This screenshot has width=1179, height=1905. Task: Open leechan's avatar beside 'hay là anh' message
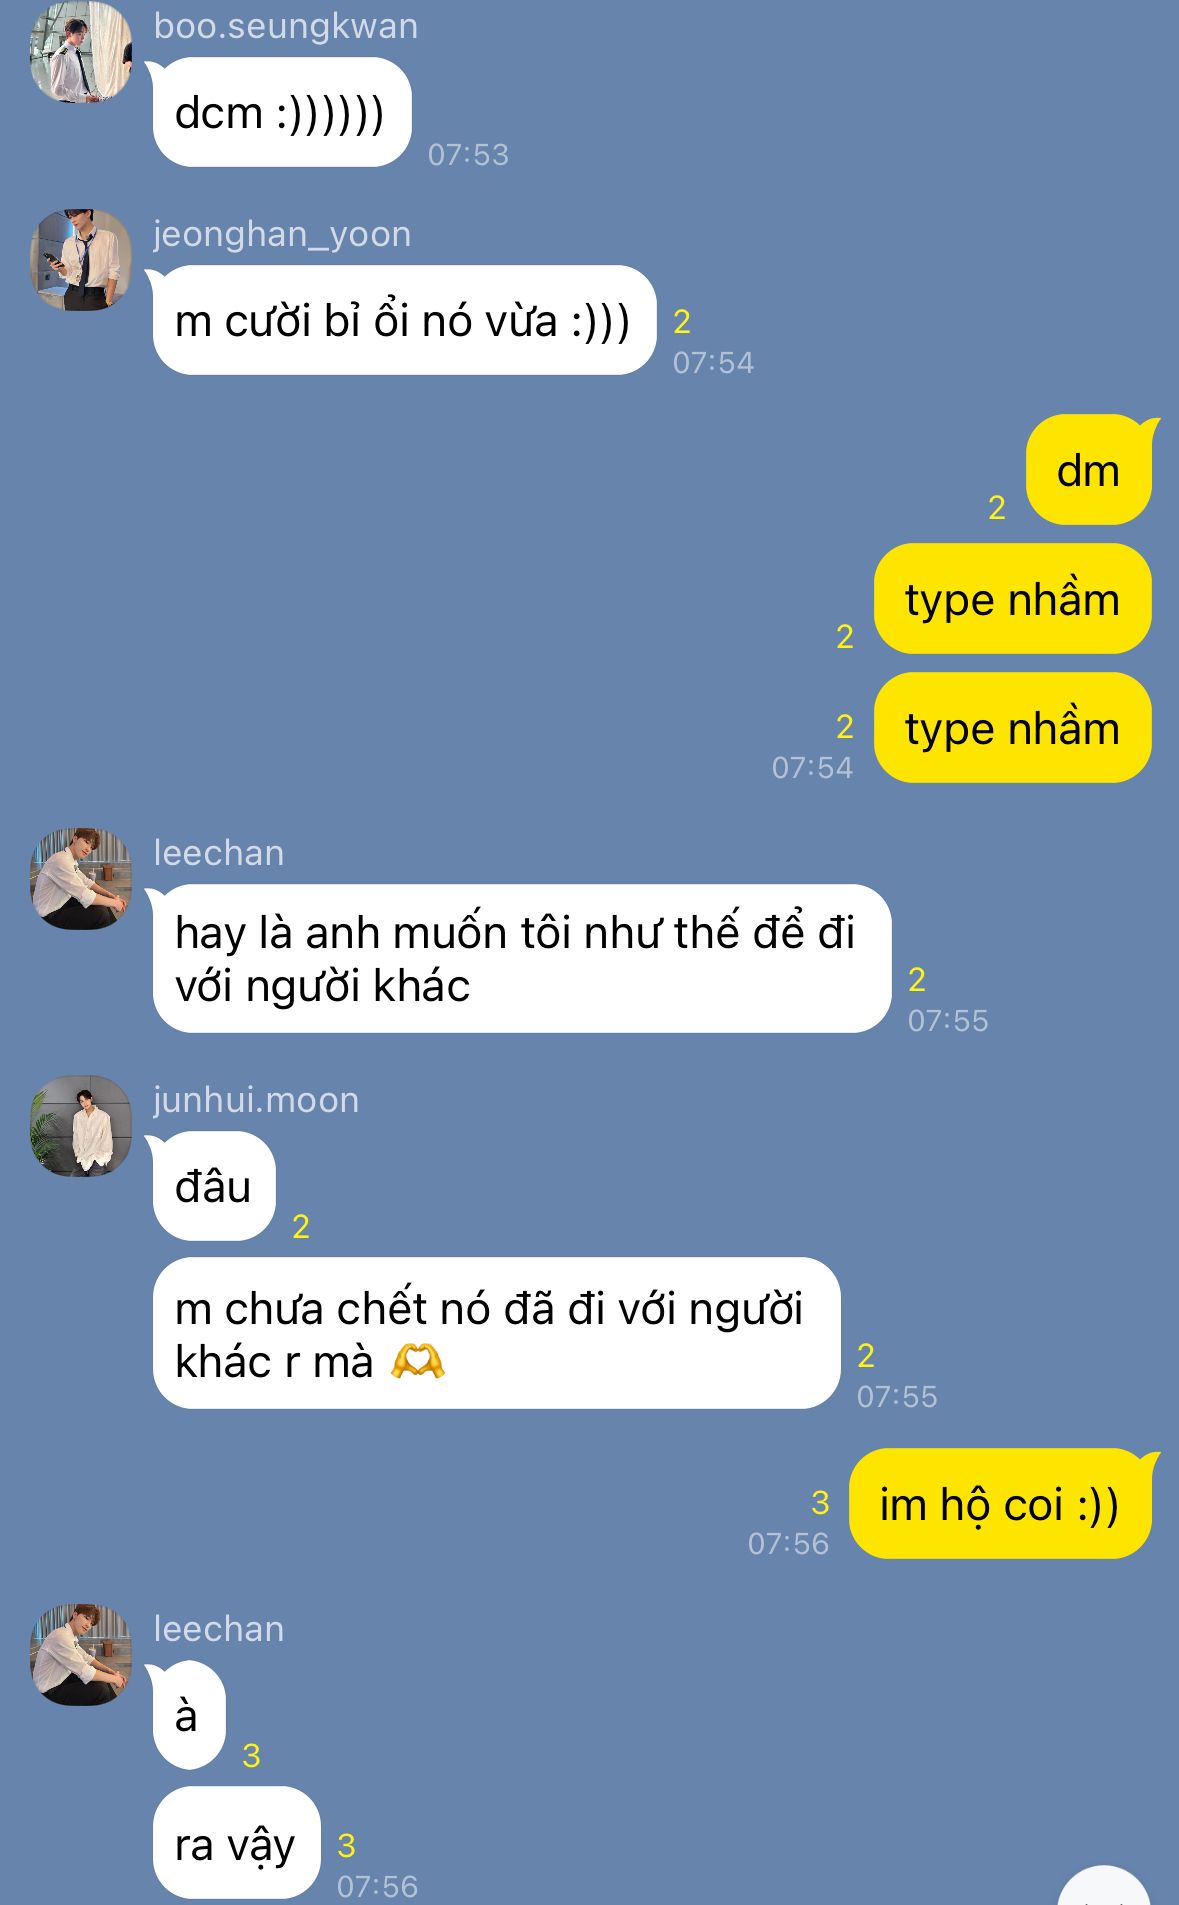(81, 879)
